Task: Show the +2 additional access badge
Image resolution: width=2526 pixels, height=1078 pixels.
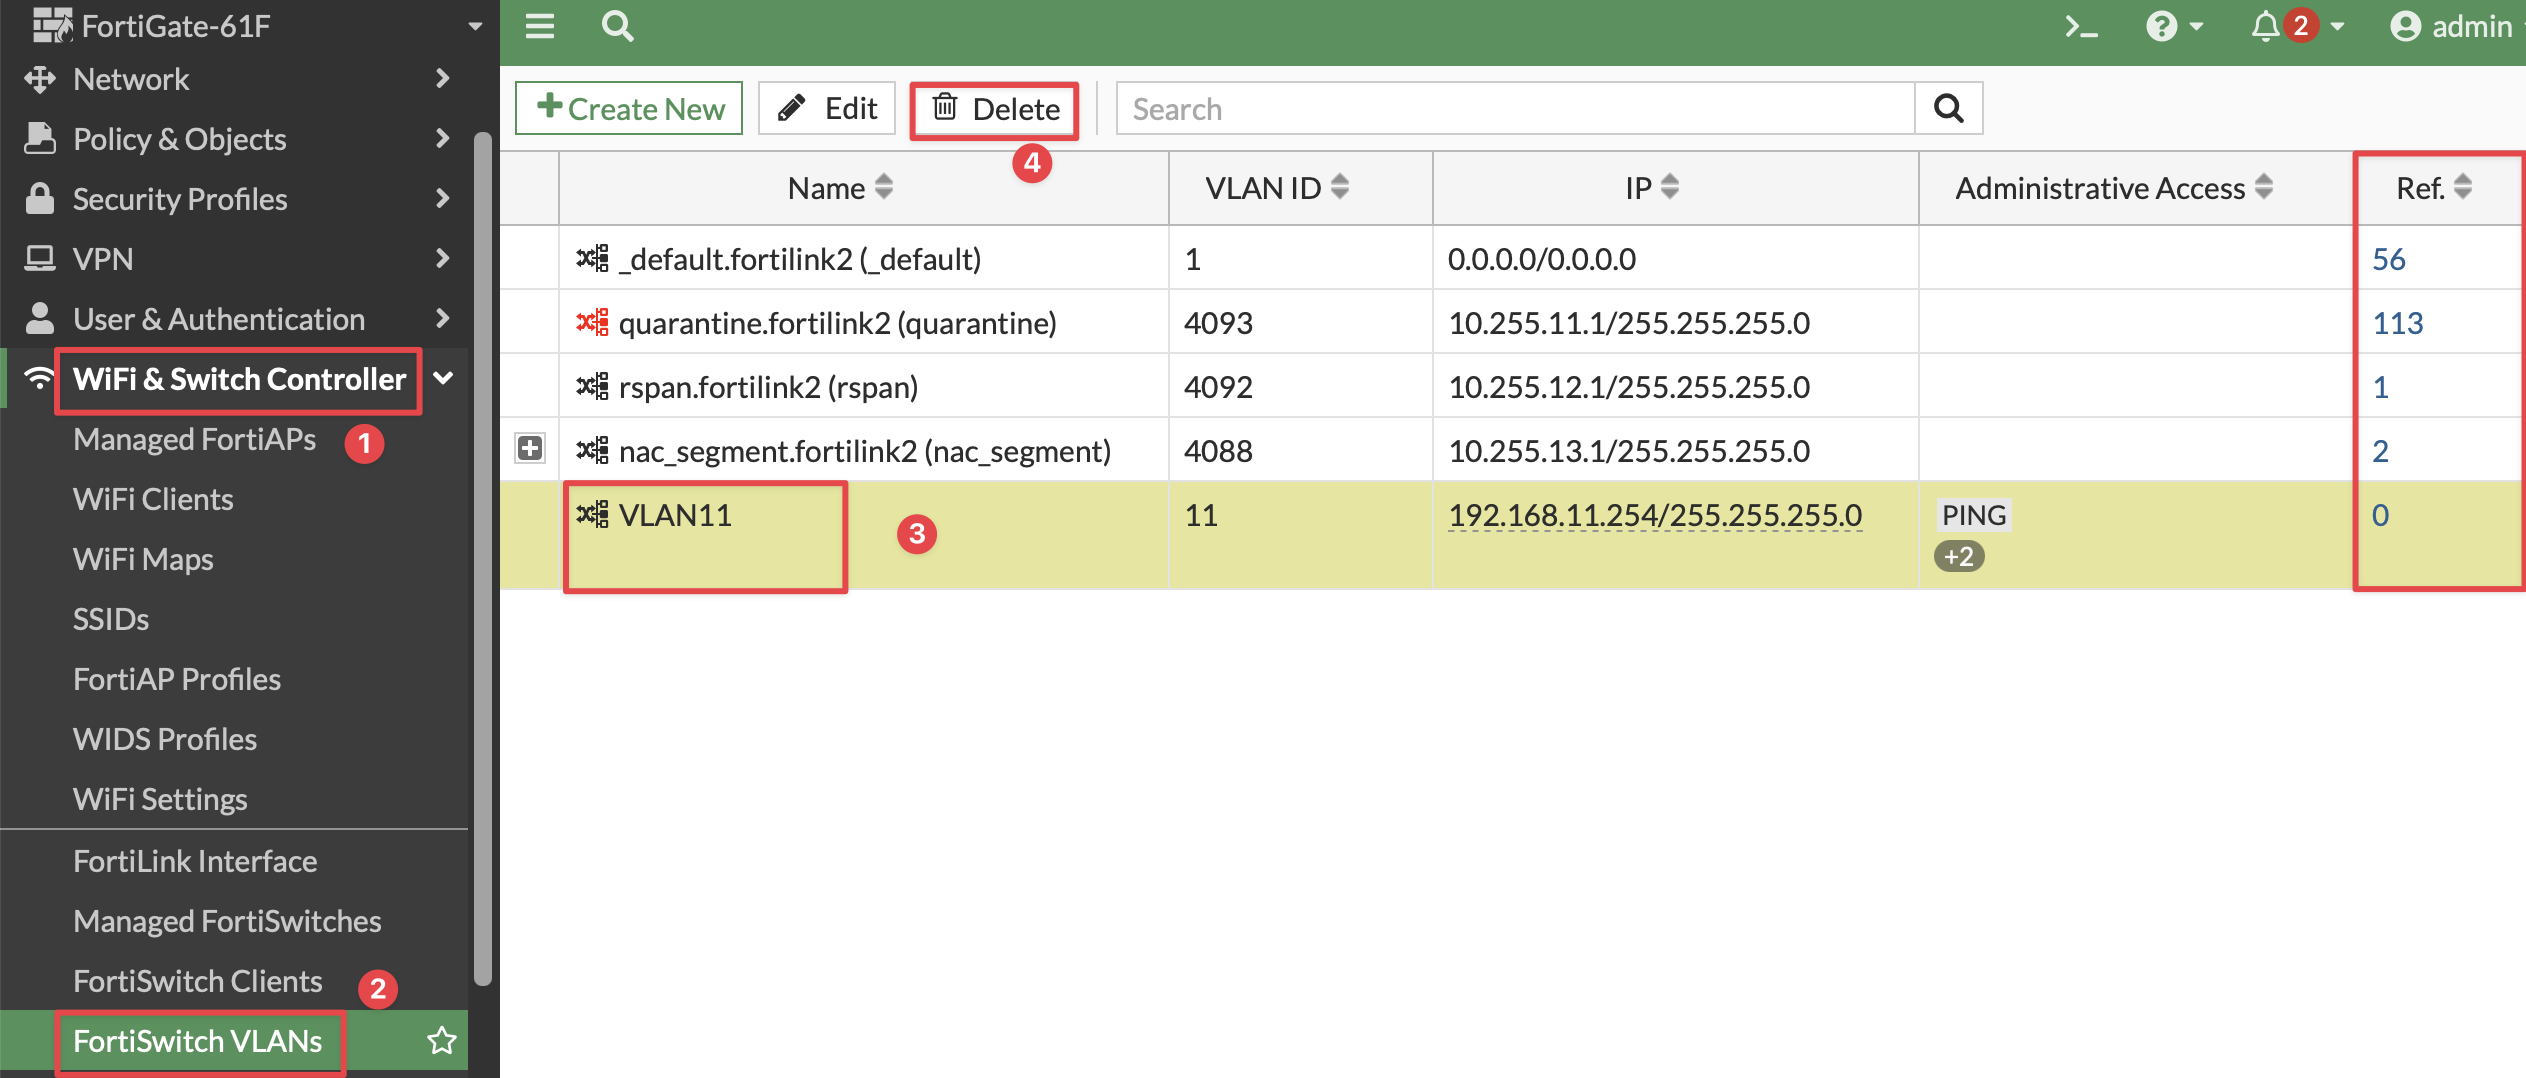Action: [1958, 556]
